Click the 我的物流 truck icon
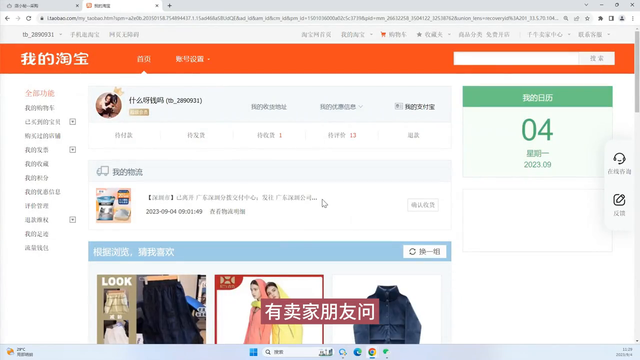Viewport: 640px width, 360px height. coord(102,171)
